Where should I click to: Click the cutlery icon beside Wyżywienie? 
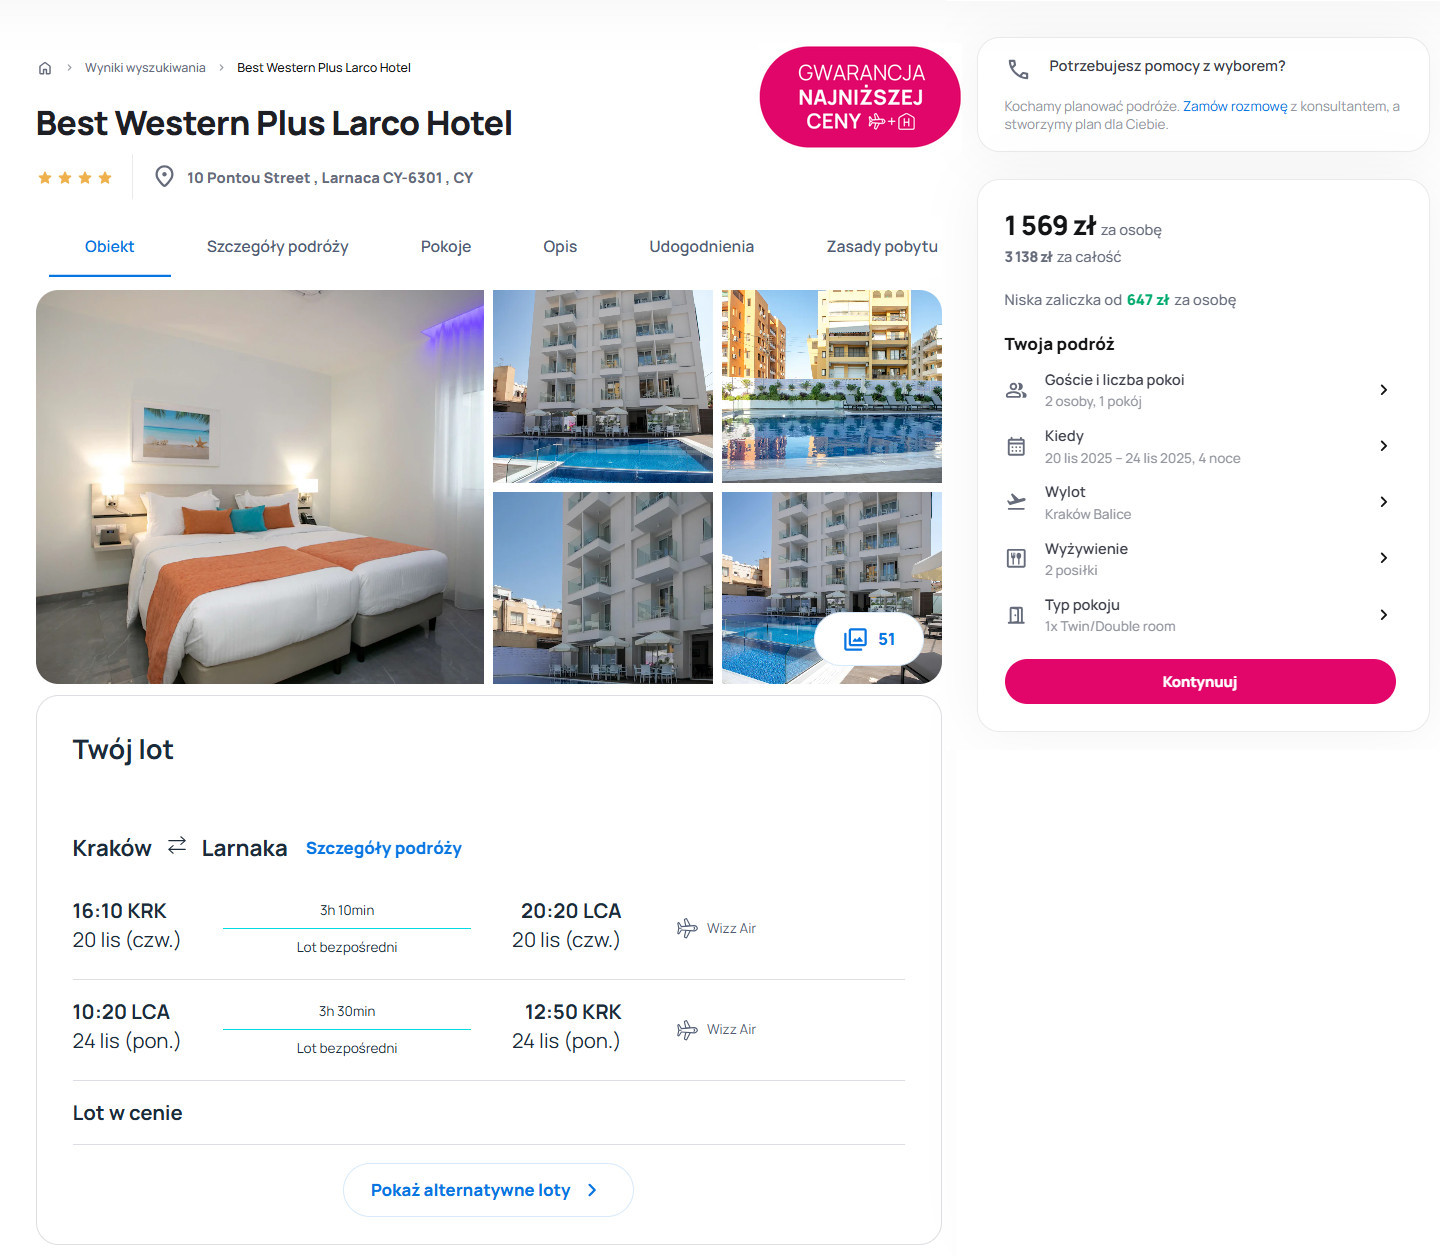tap(1016, 558)
